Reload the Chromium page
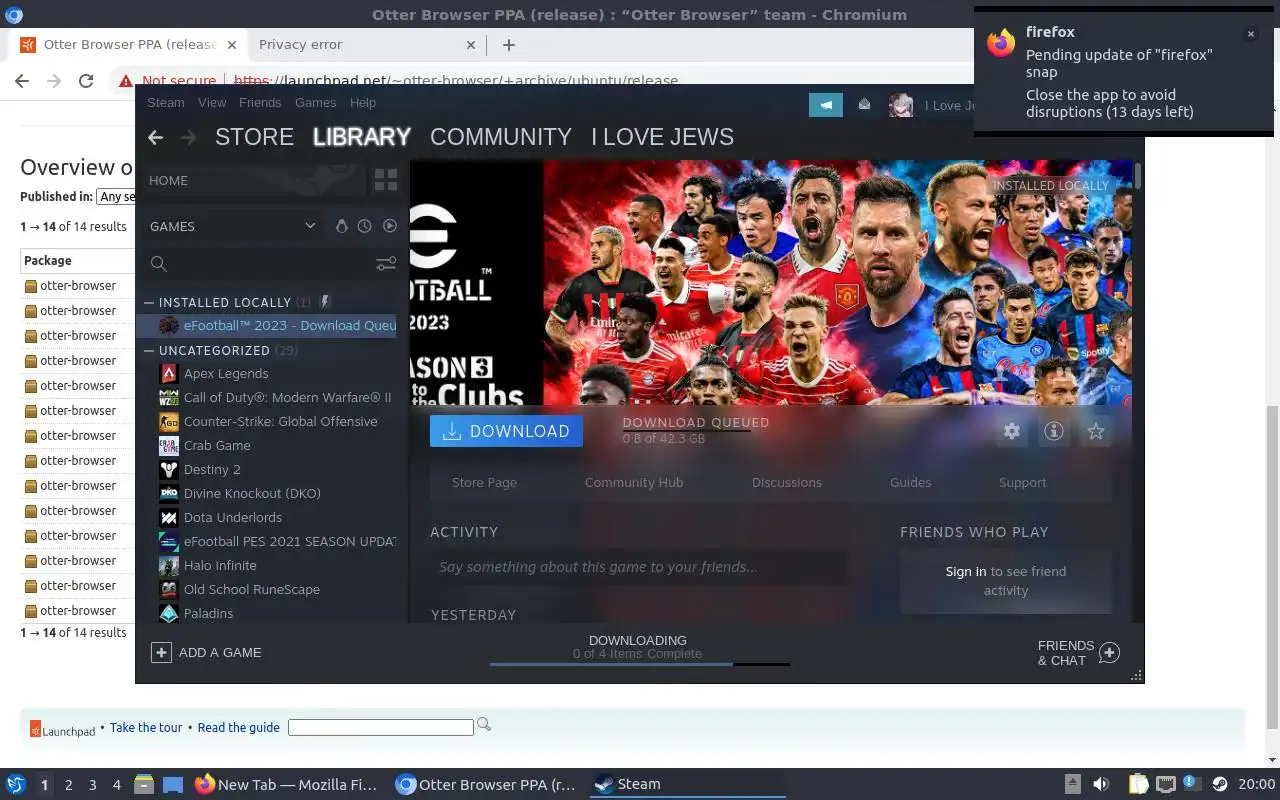Viewport: 1280px width, 800px height. click(86, 81)
